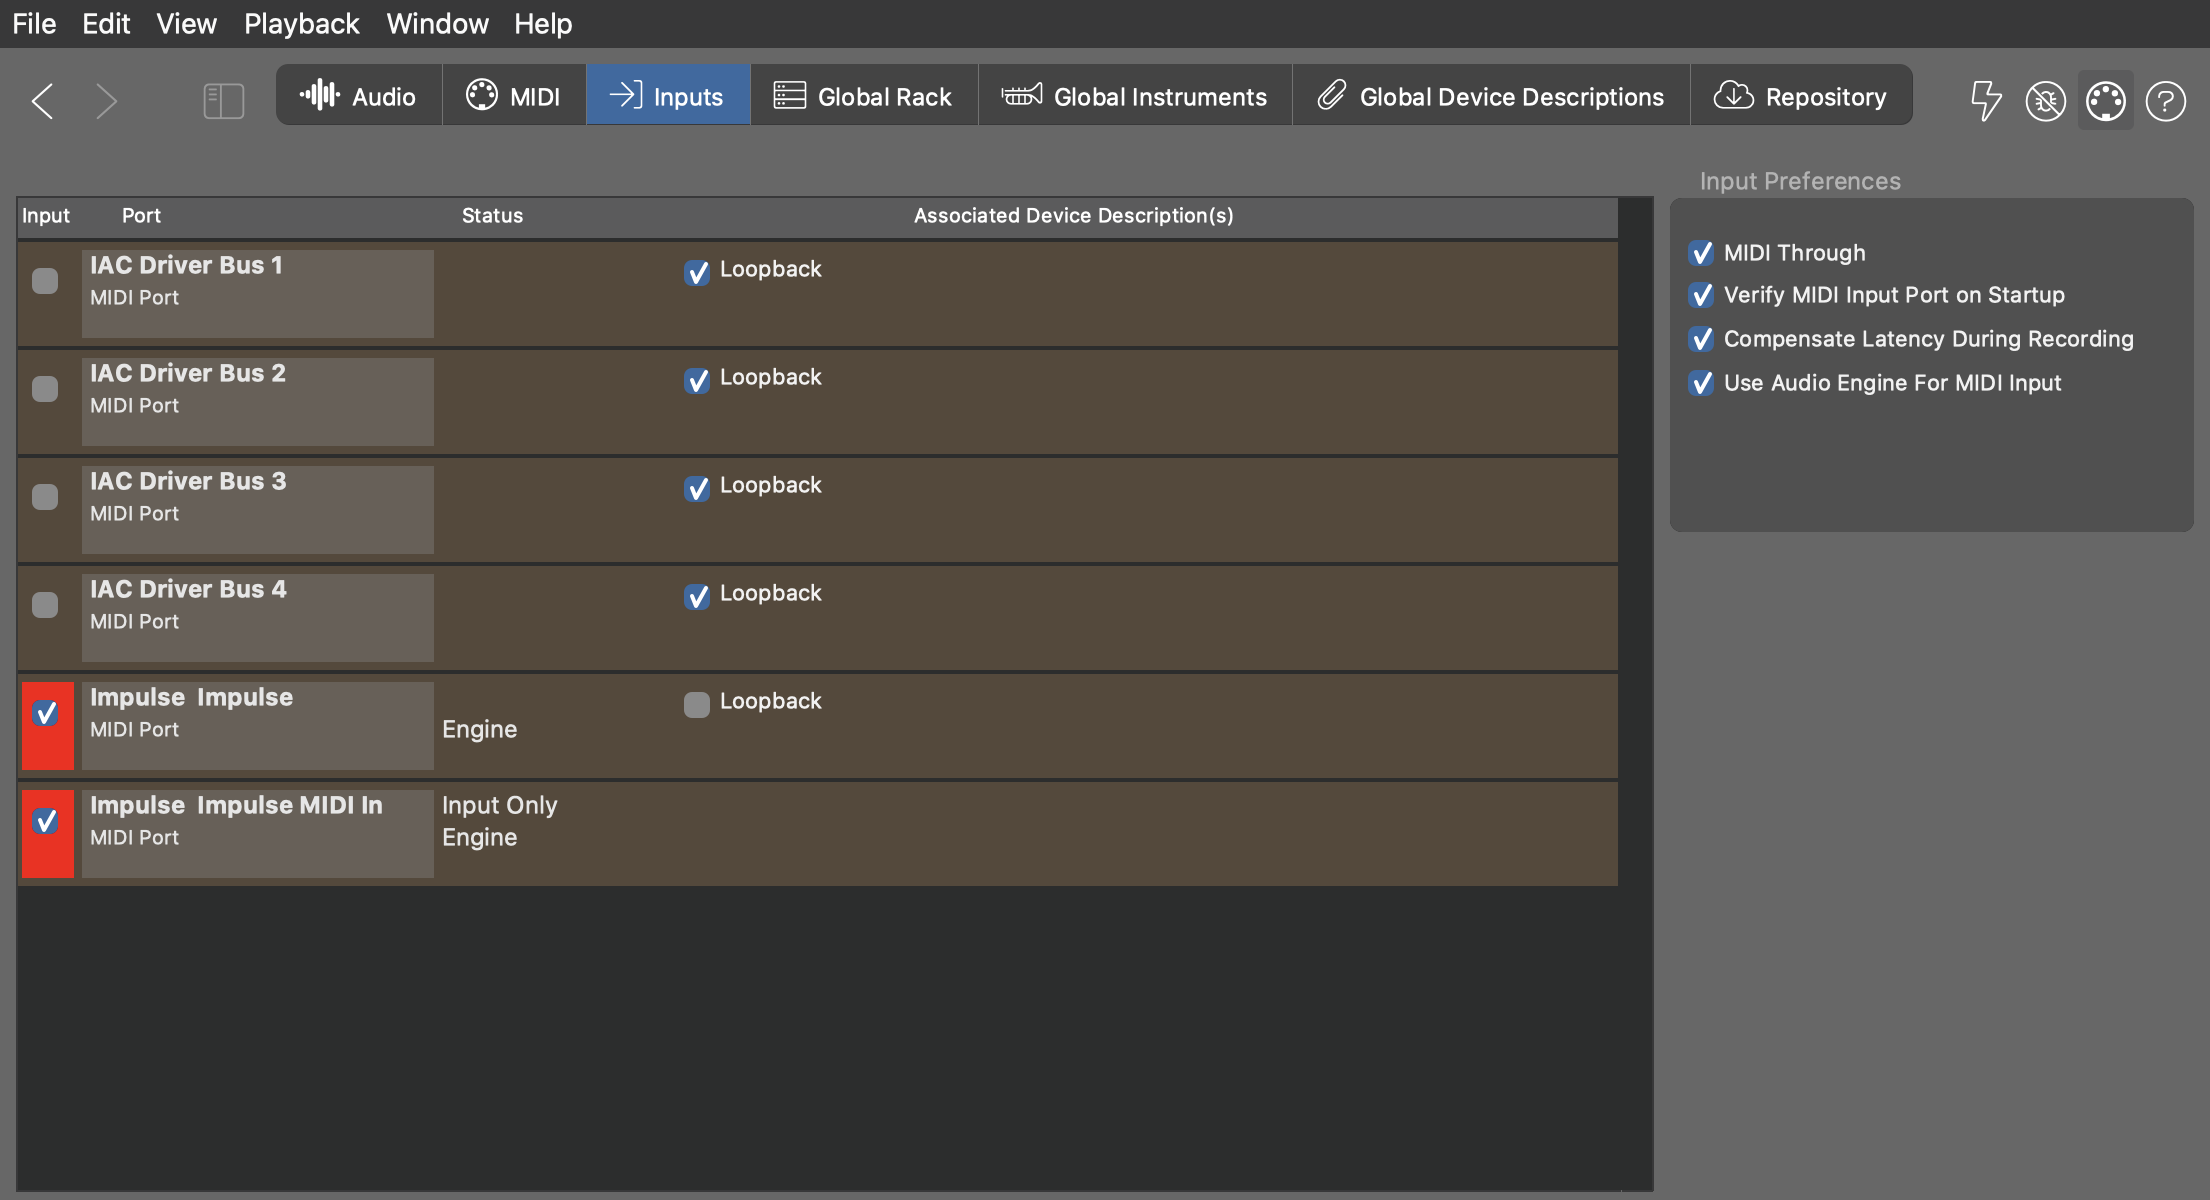Click the bug icon in toolbar

click(2045, 100)
